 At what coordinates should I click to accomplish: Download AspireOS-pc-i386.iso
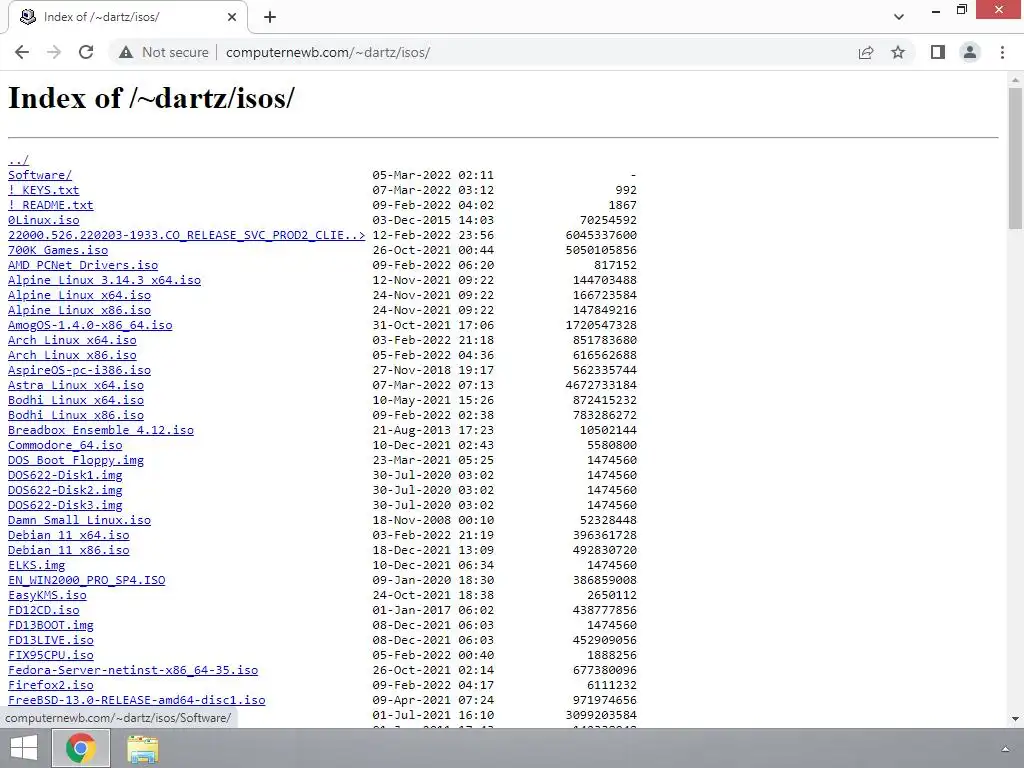tap(79, 370)
